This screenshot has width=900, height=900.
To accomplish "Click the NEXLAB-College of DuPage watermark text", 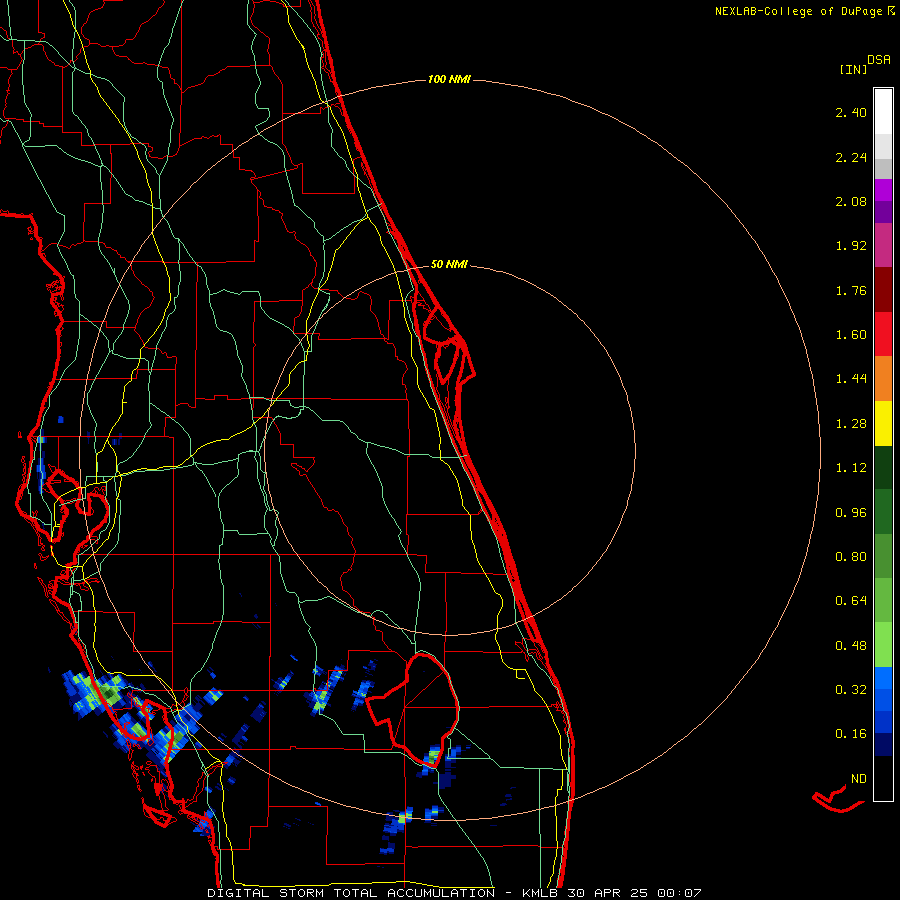I will (798, 11).
